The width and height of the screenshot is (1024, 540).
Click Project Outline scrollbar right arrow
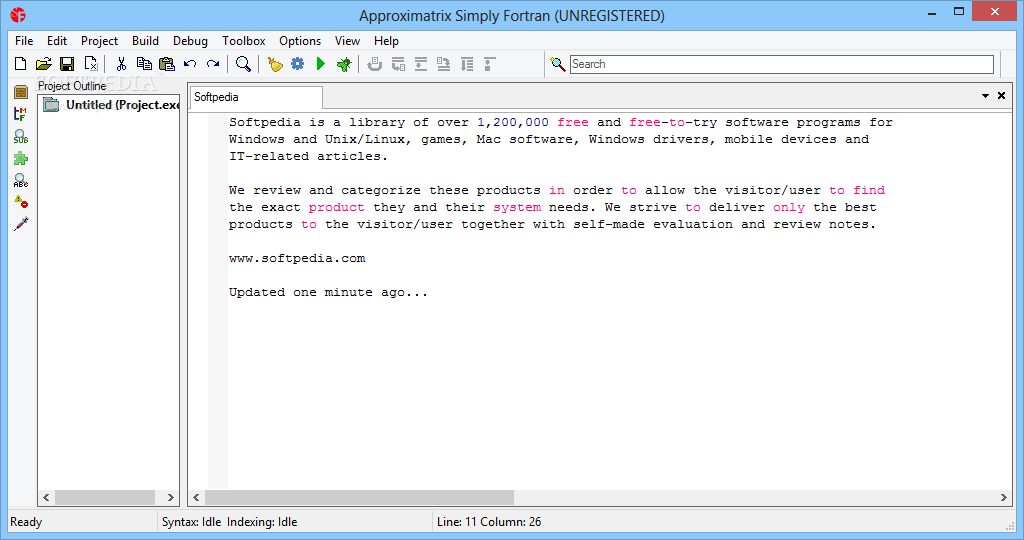pyautogui.click(x=170, y=498)
